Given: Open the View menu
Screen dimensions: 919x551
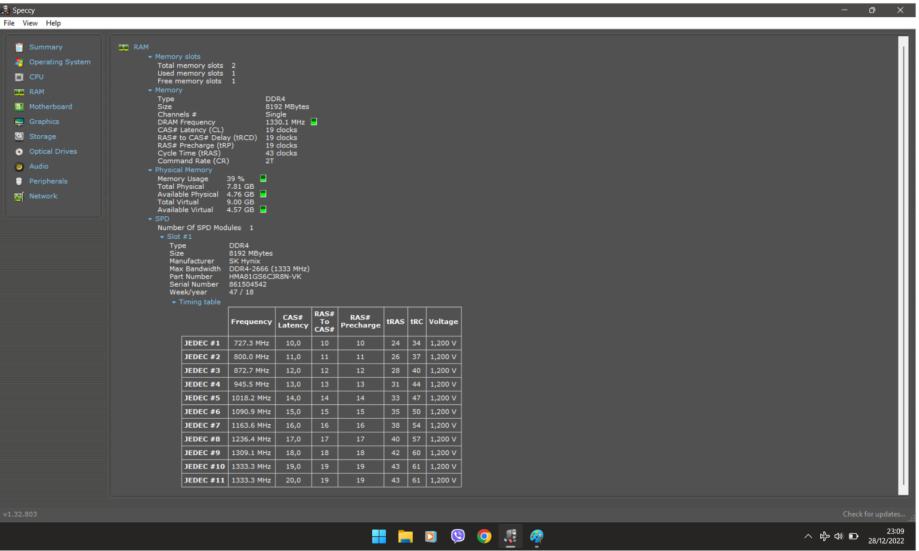Looking at the screenshot, I should 30,23.
